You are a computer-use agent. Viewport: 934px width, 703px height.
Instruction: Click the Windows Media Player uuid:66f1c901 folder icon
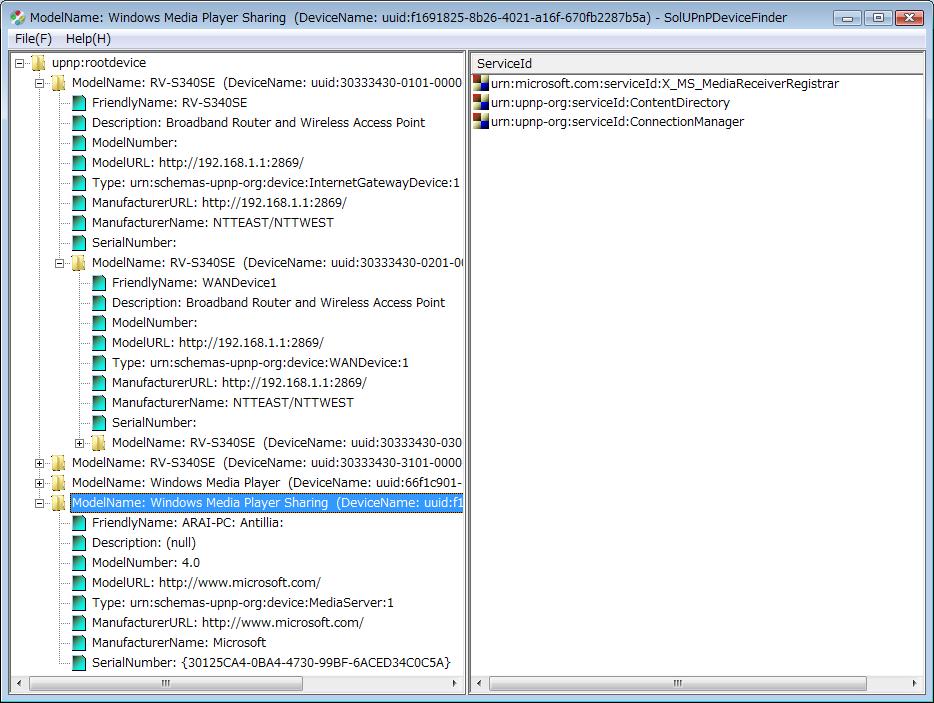(58, 483)
